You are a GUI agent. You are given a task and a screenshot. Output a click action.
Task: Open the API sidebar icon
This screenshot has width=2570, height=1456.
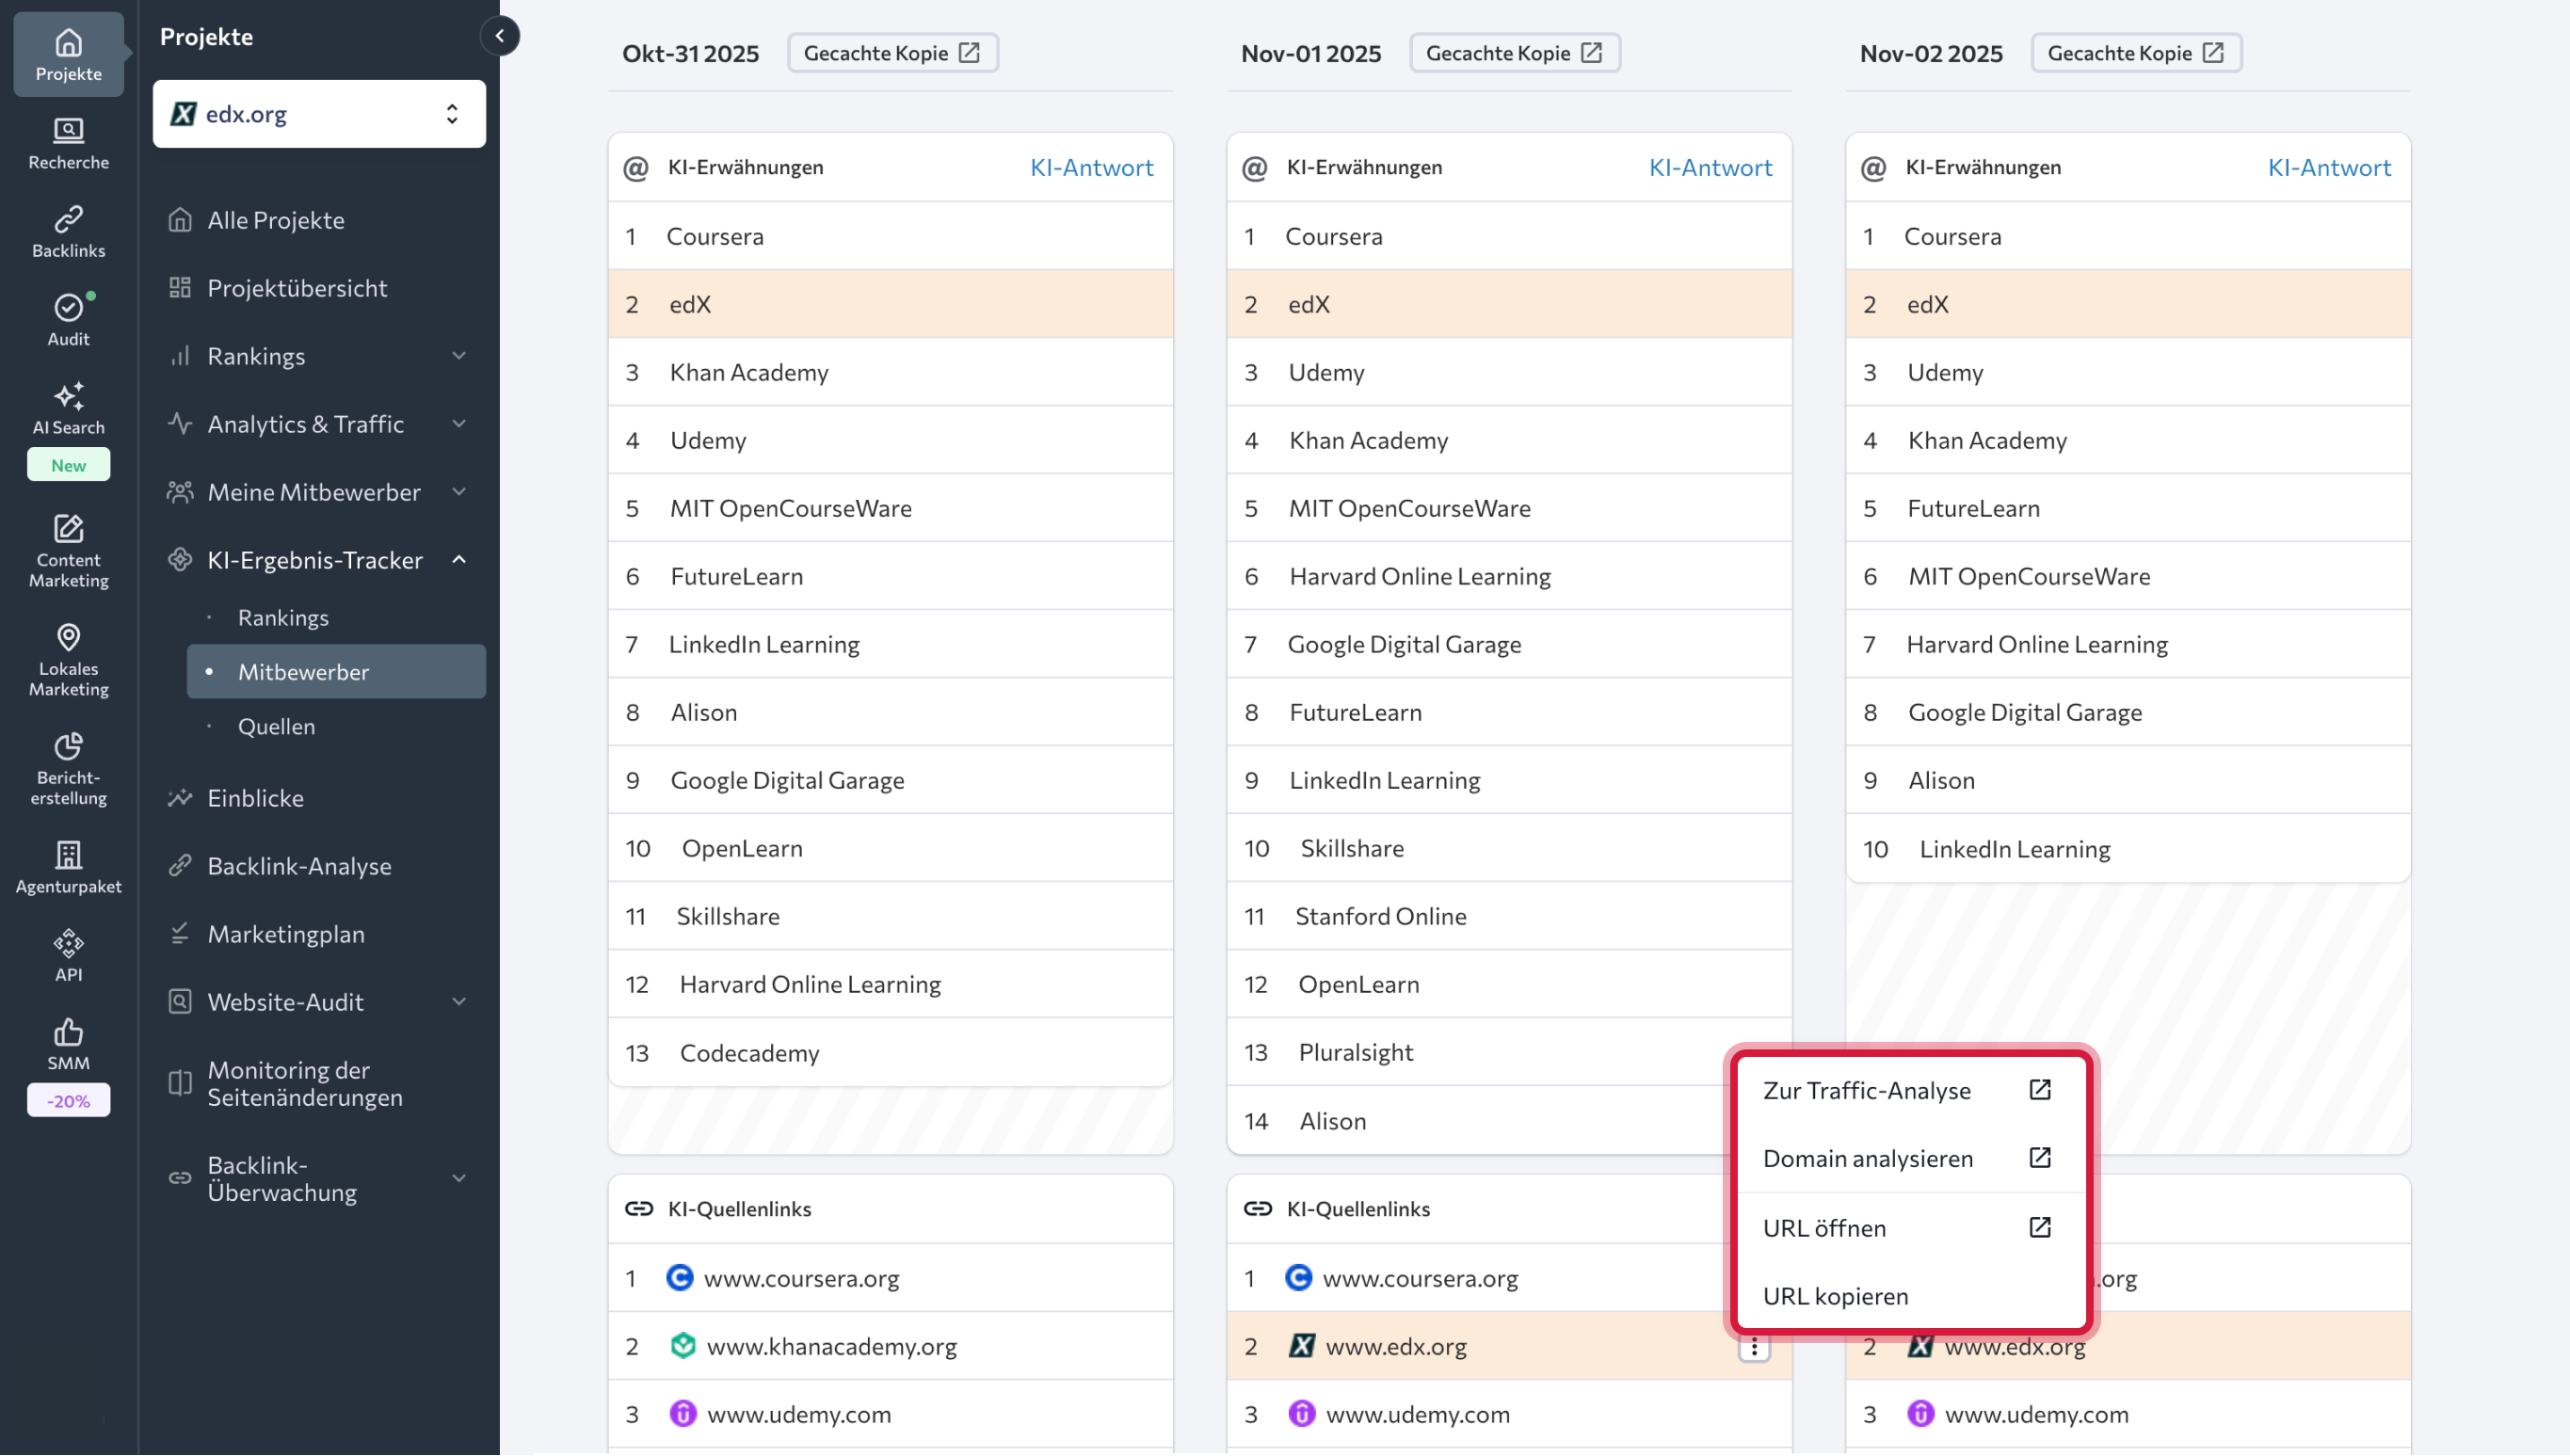(x=68, y=955)
